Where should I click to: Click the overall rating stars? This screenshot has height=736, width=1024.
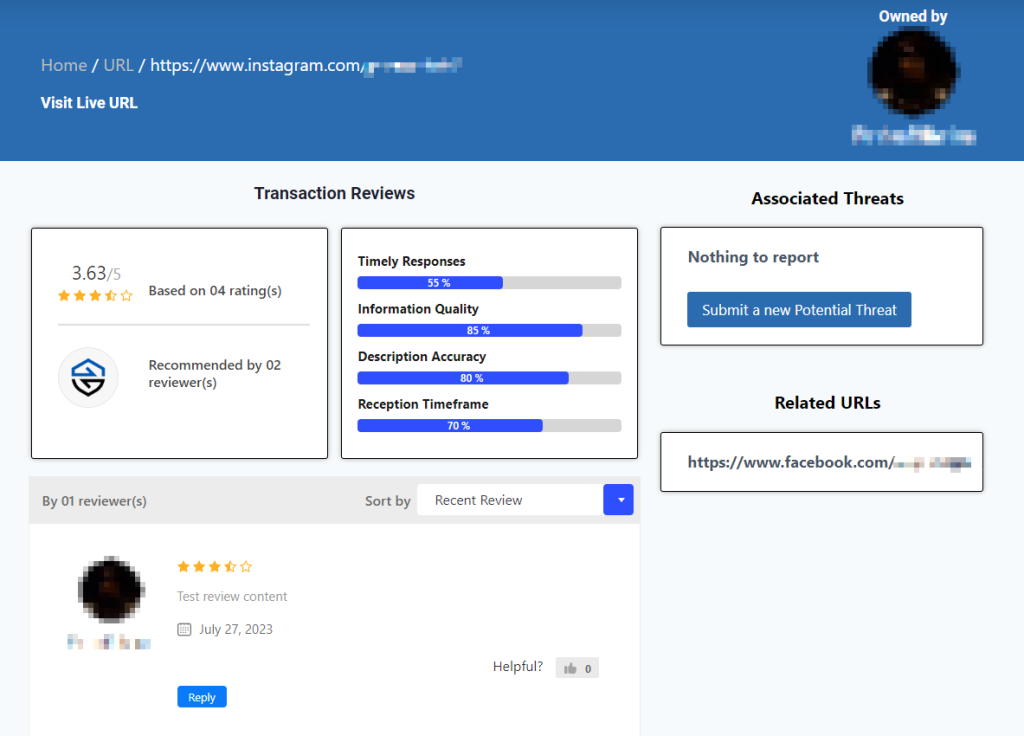click(x=95, y=296)
